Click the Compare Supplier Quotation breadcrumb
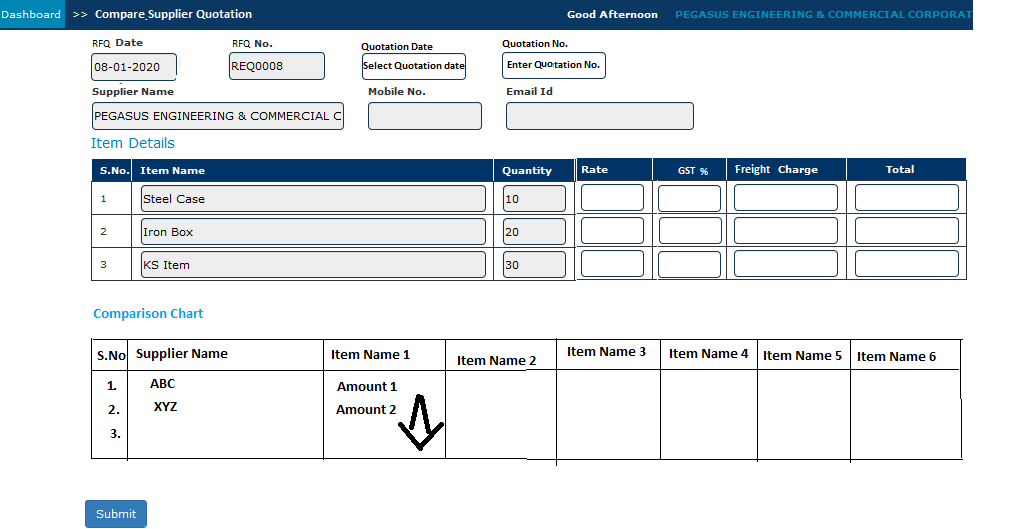The image size is (1023, 529). (173, 14)
